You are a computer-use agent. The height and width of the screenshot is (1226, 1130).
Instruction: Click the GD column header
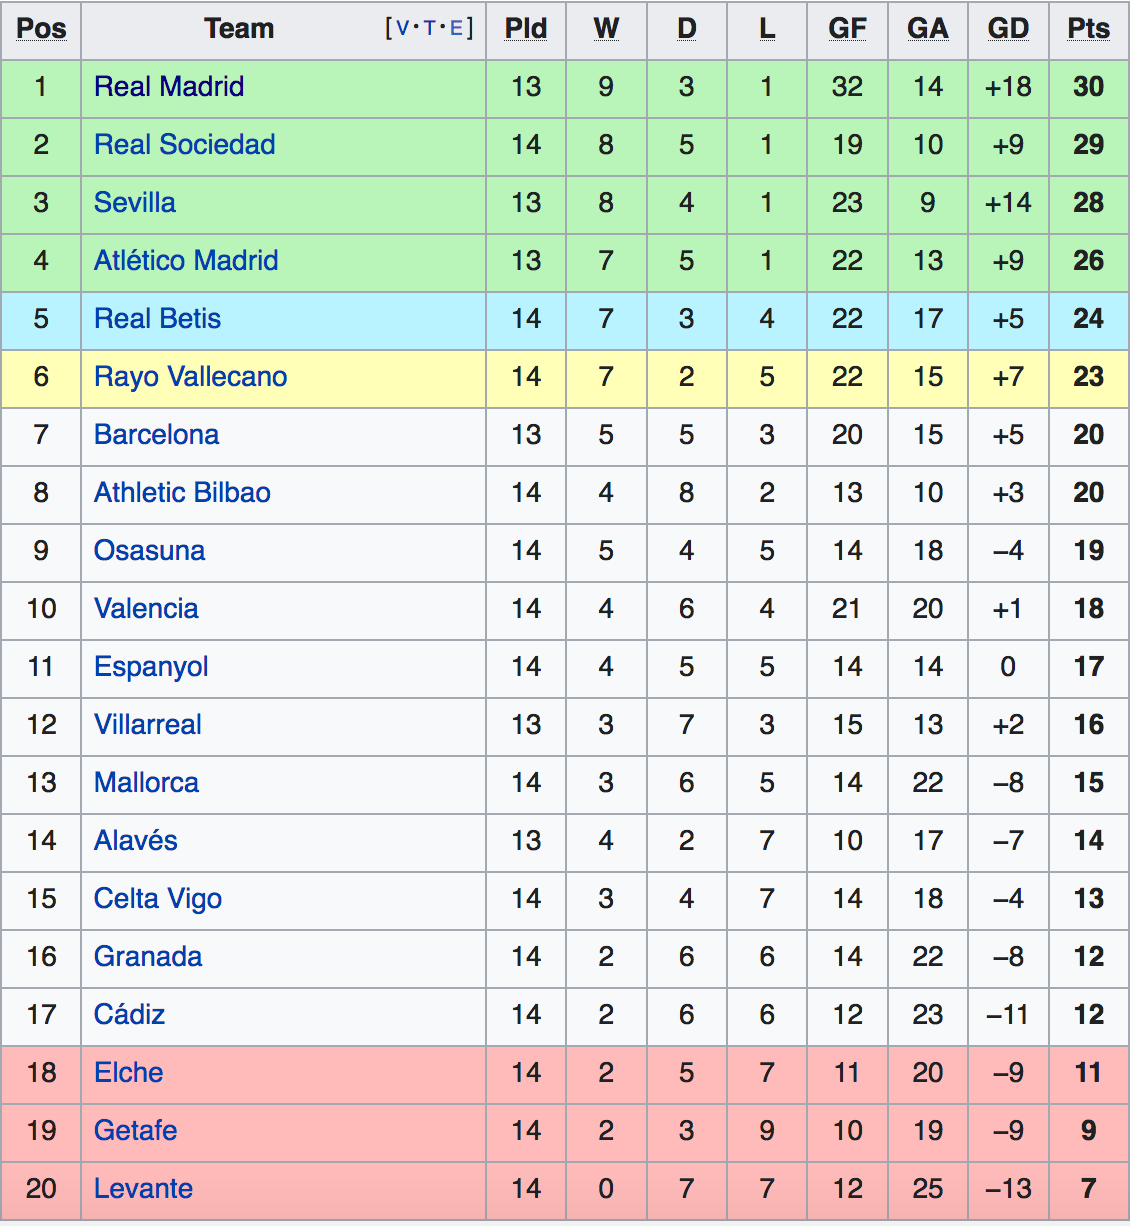[1007, 29]
